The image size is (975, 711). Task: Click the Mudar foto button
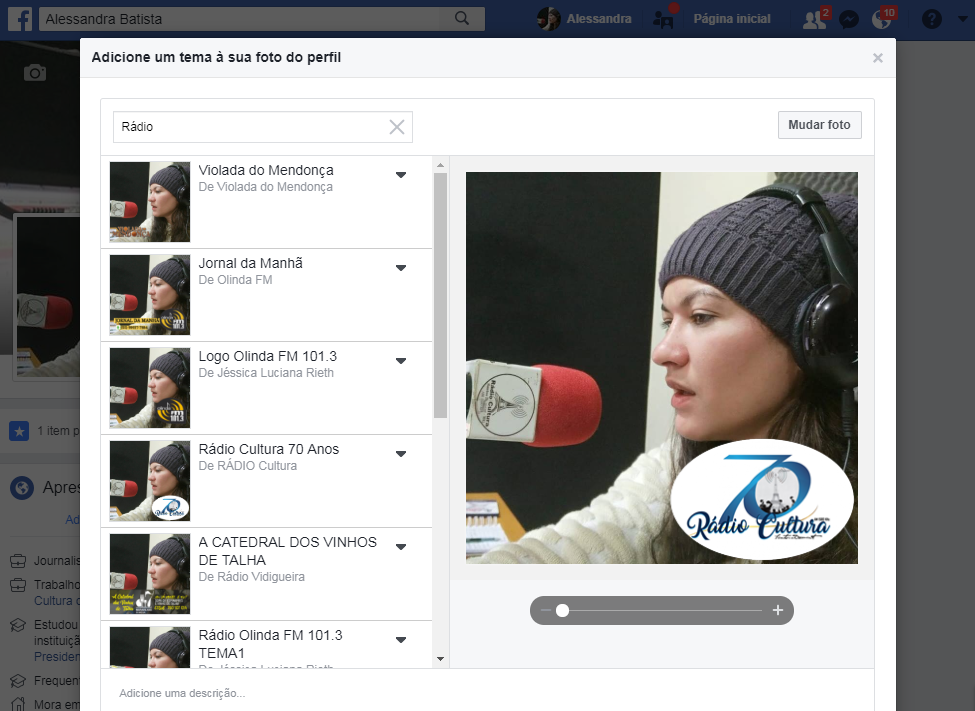pyautogui.click(x=819, y=125)
